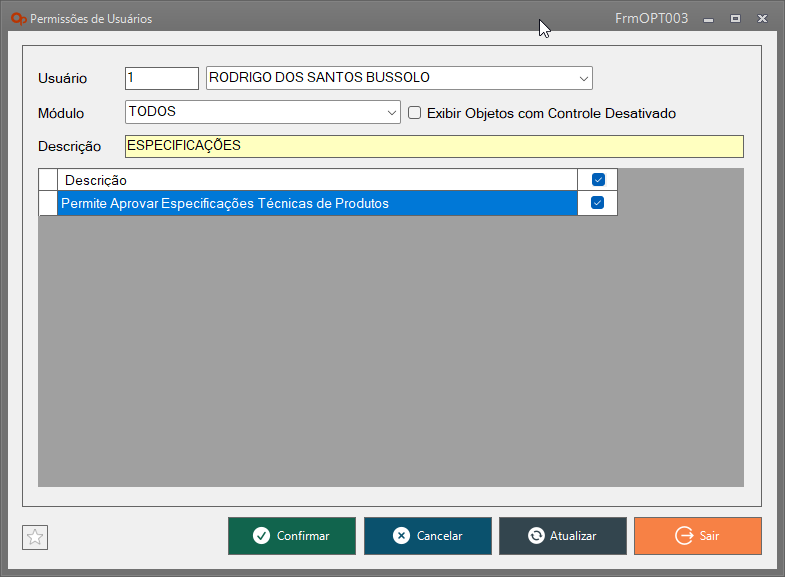
Task: Click the app logo in the title bar
Action: pos(18,19)
